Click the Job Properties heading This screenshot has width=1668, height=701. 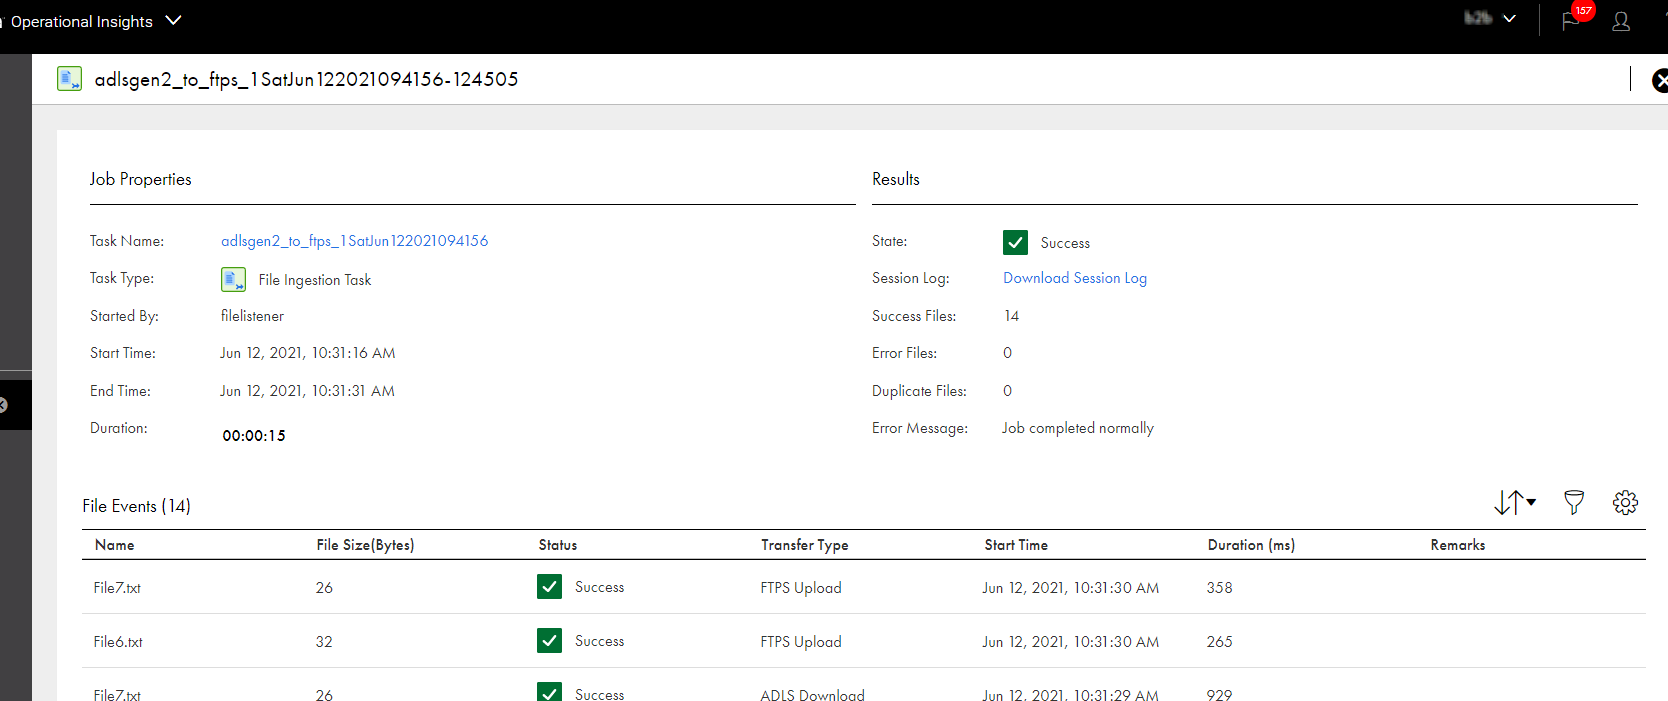coord(141,179)
